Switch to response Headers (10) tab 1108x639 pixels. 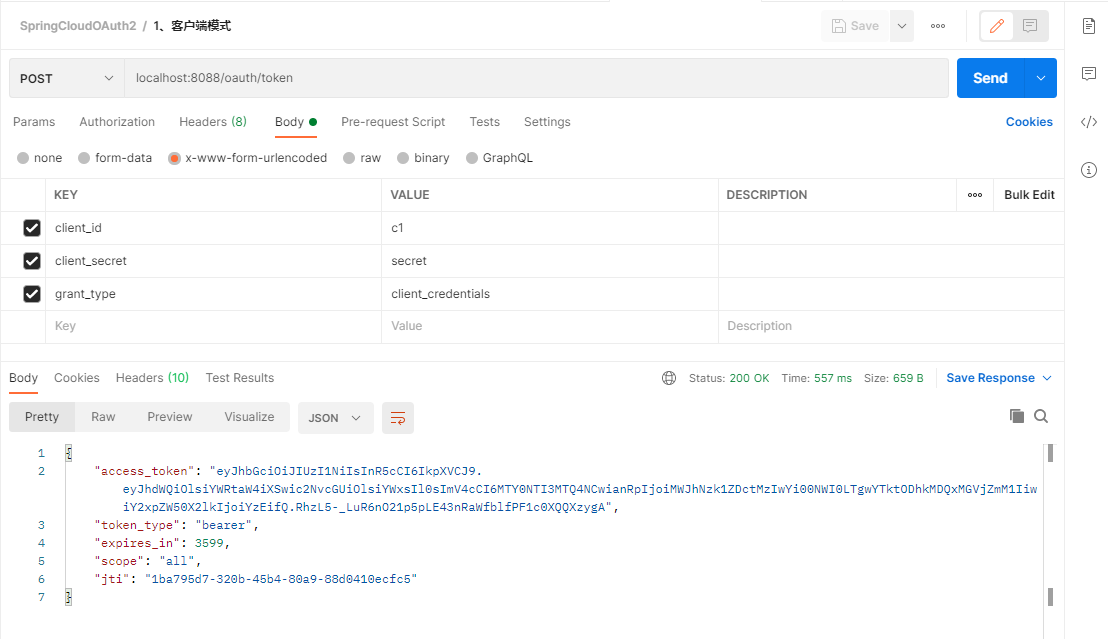click(153, 378)
